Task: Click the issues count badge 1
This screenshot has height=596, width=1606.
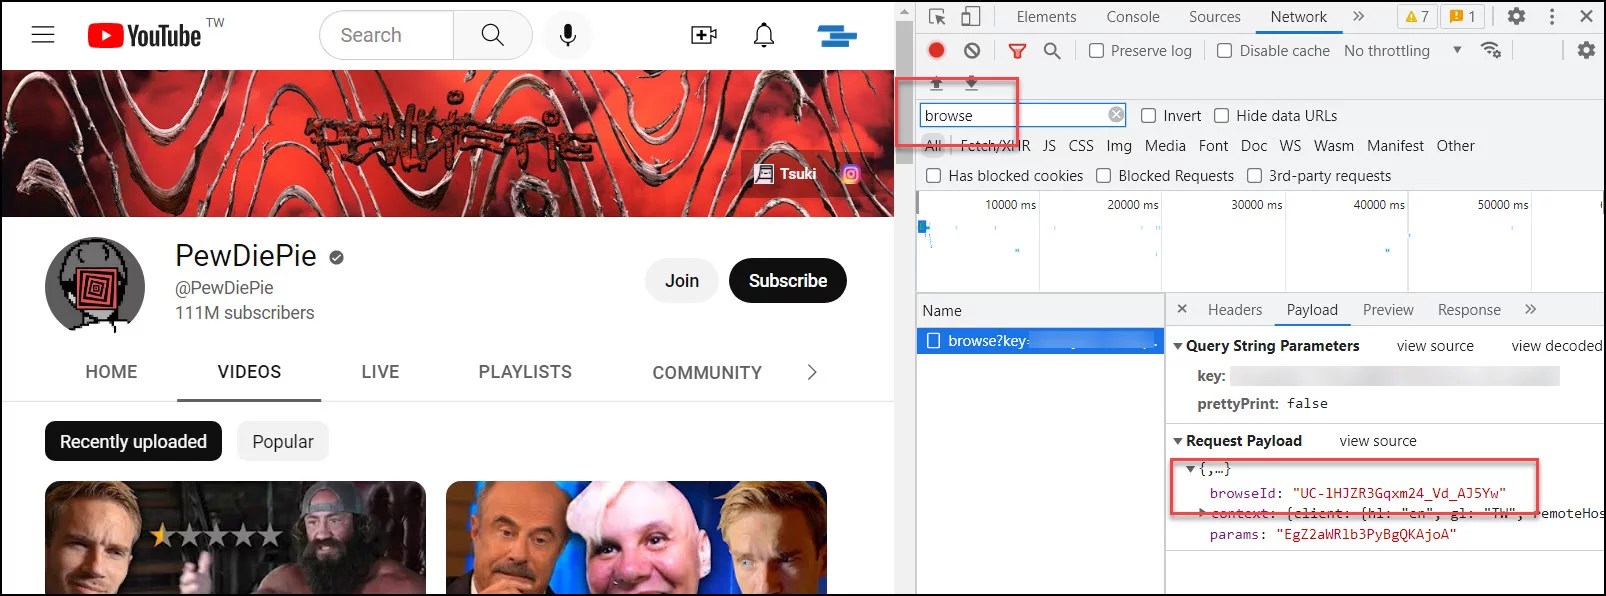Action: click(x=1463, y=16)
